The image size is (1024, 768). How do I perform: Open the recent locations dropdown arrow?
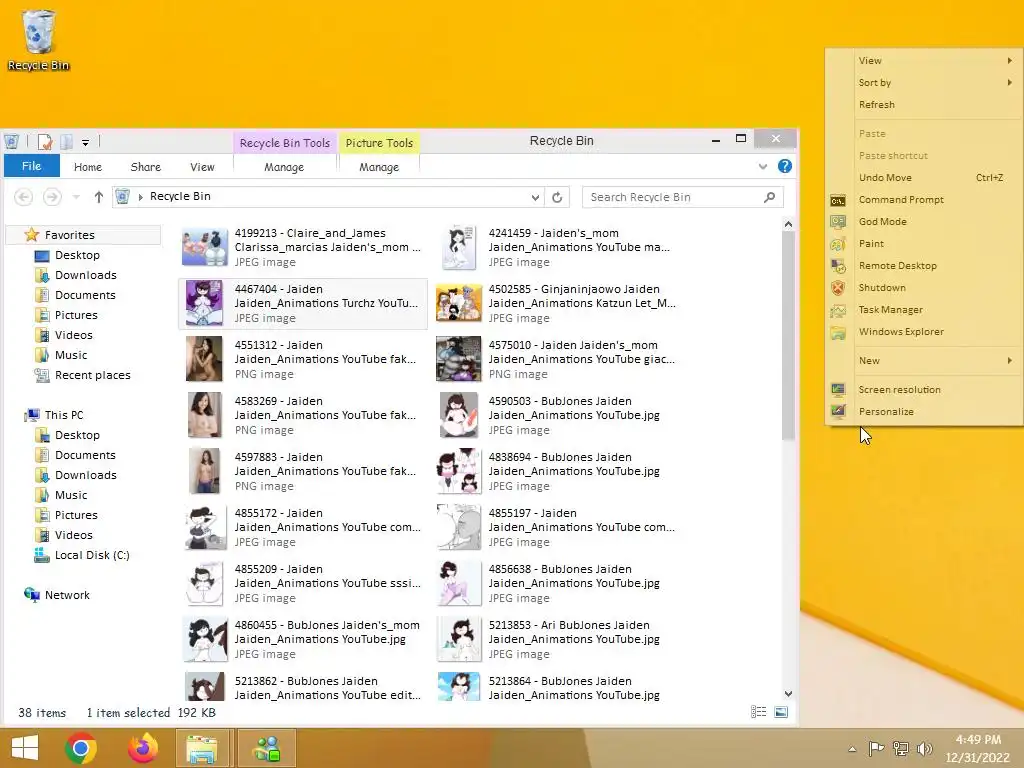(76, 197)
